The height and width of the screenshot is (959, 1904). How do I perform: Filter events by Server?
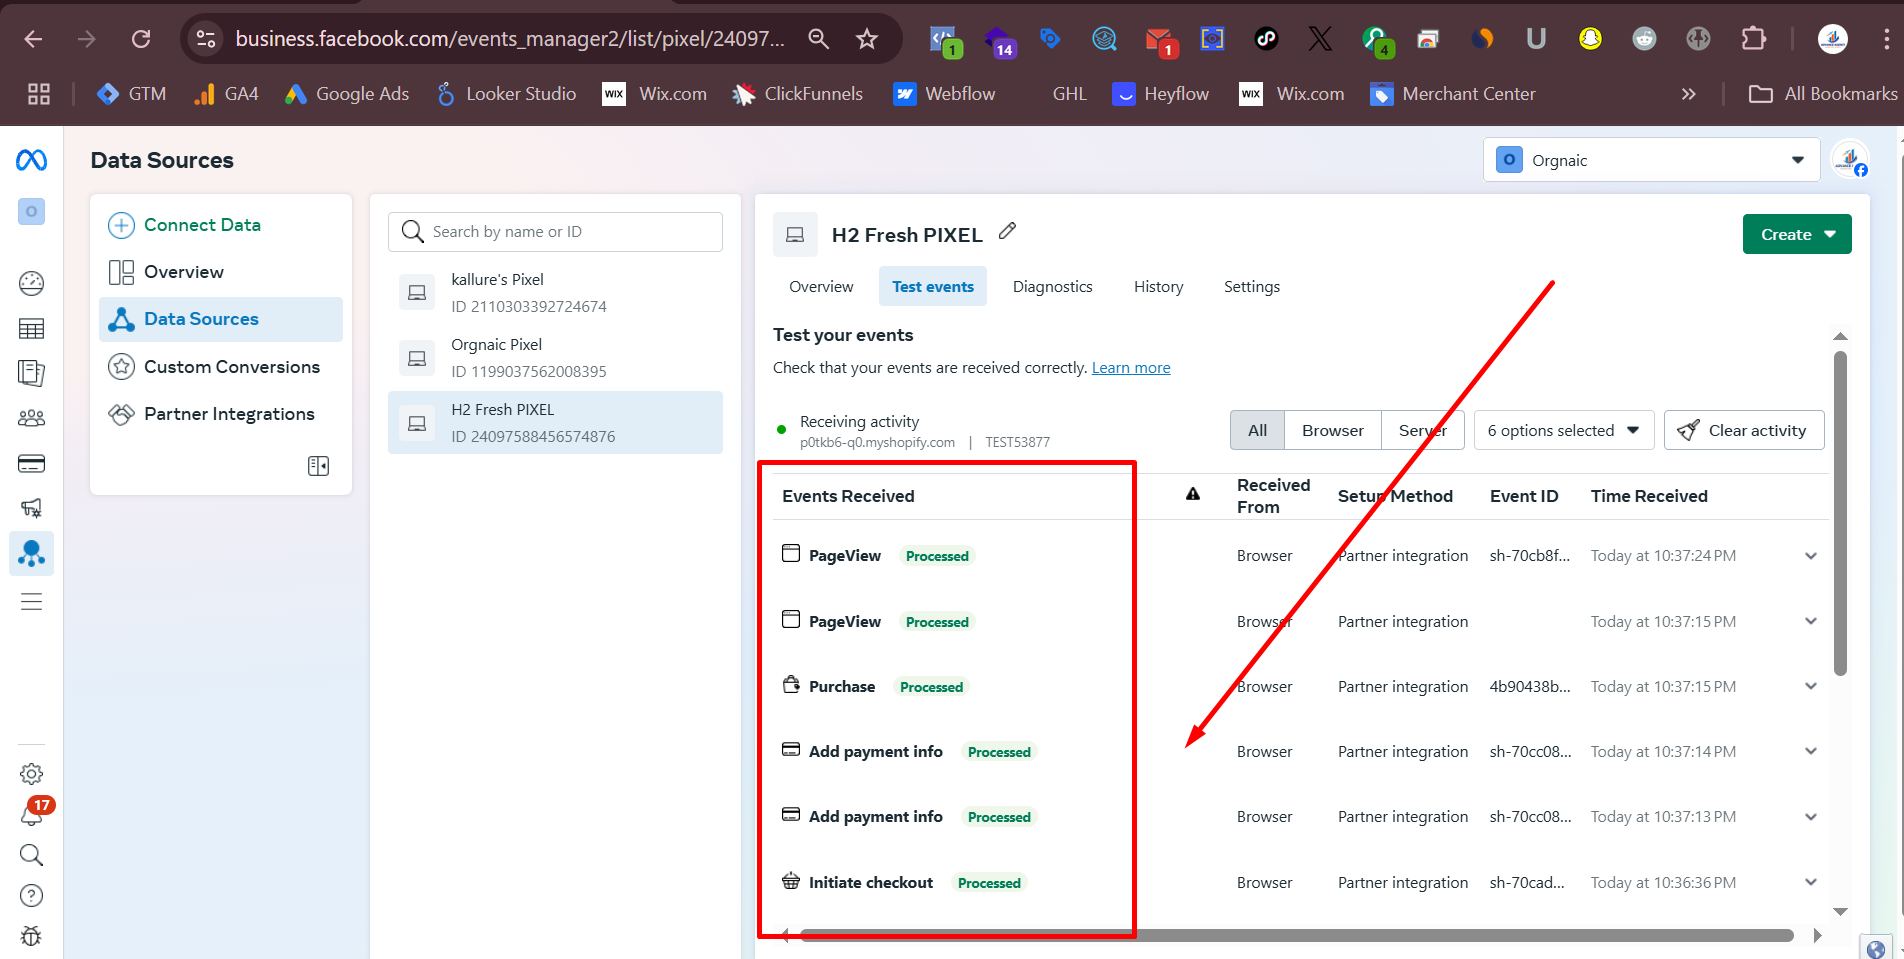[x=1422, y=430]
